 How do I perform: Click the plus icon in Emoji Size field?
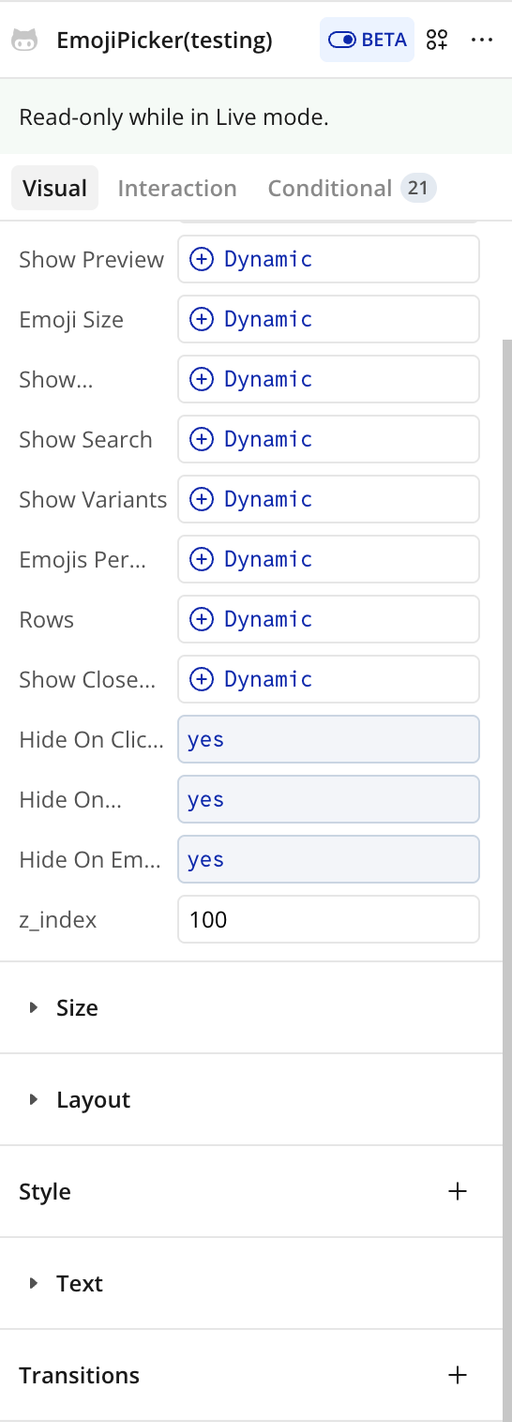202,319
